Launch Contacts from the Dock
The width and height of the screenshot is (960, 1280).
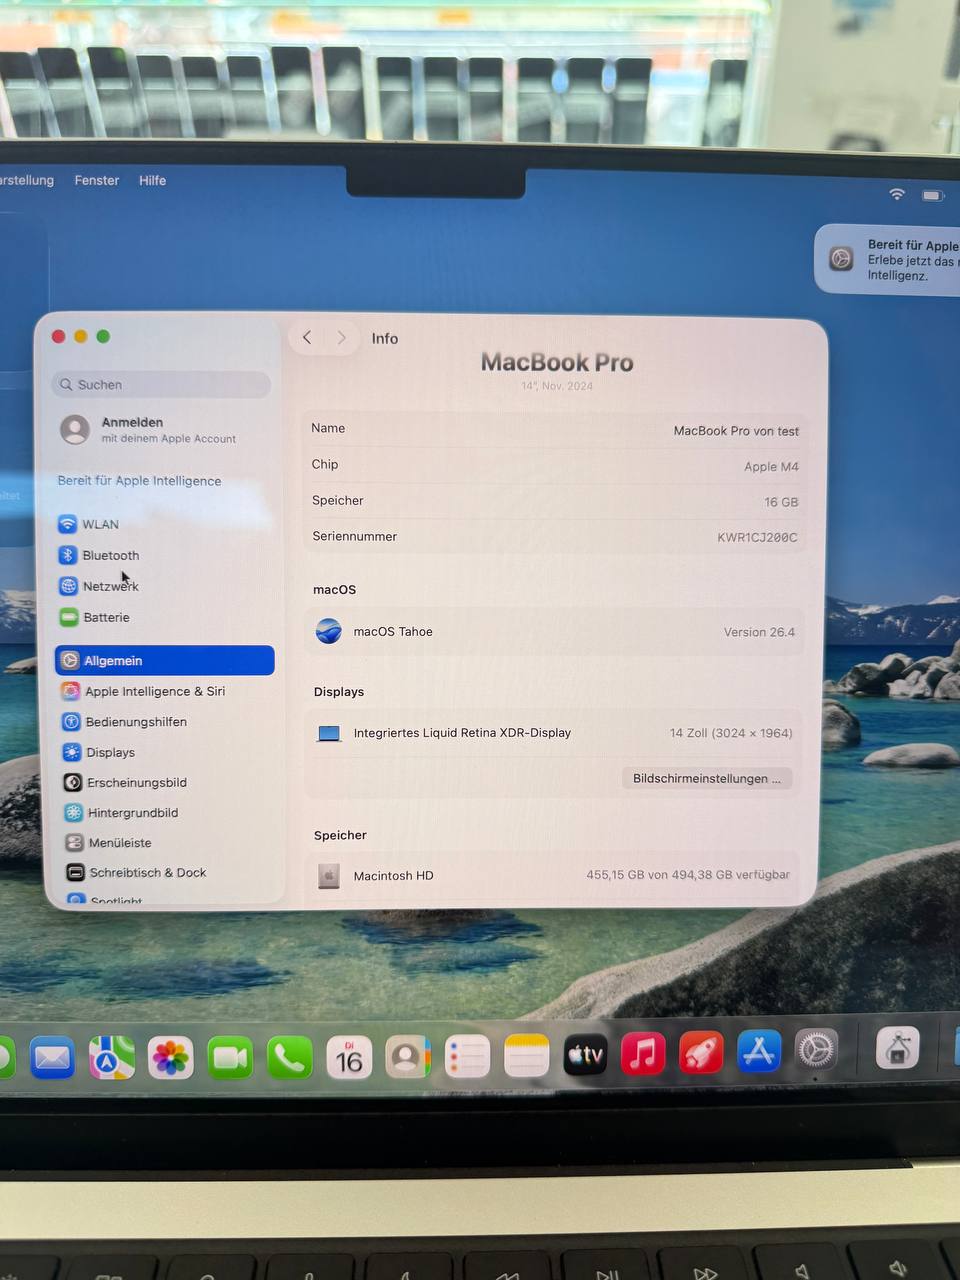408,1057
